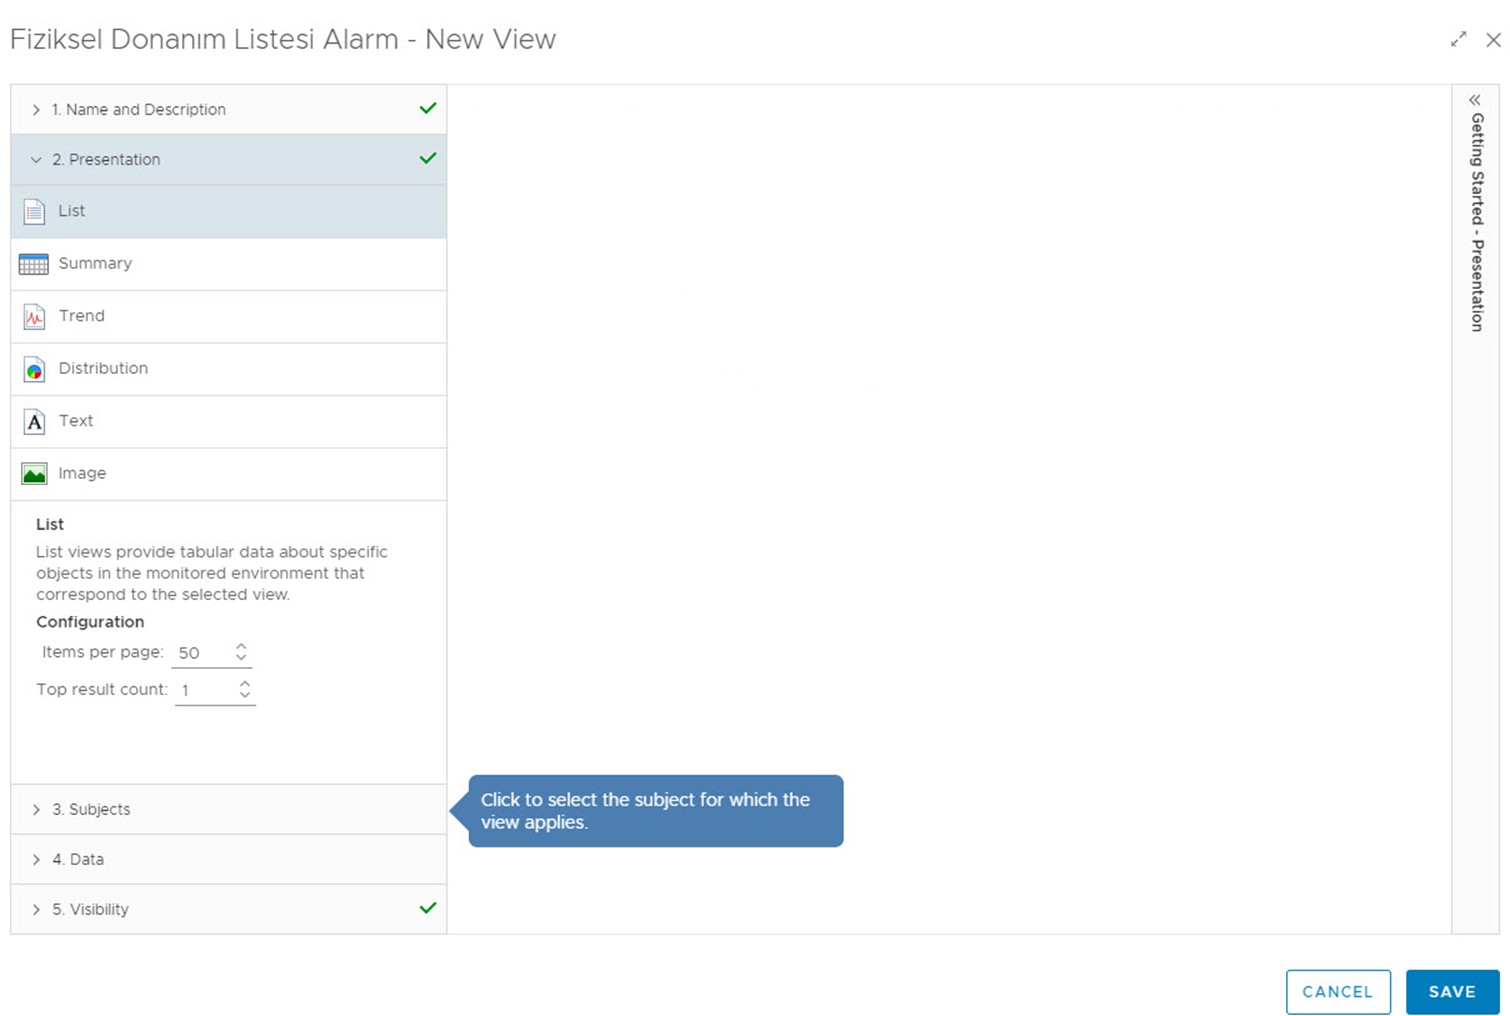This screenshot has height=1016, width=1510.
Task: Click the Top result count field
Action: (x=205, y=690)
